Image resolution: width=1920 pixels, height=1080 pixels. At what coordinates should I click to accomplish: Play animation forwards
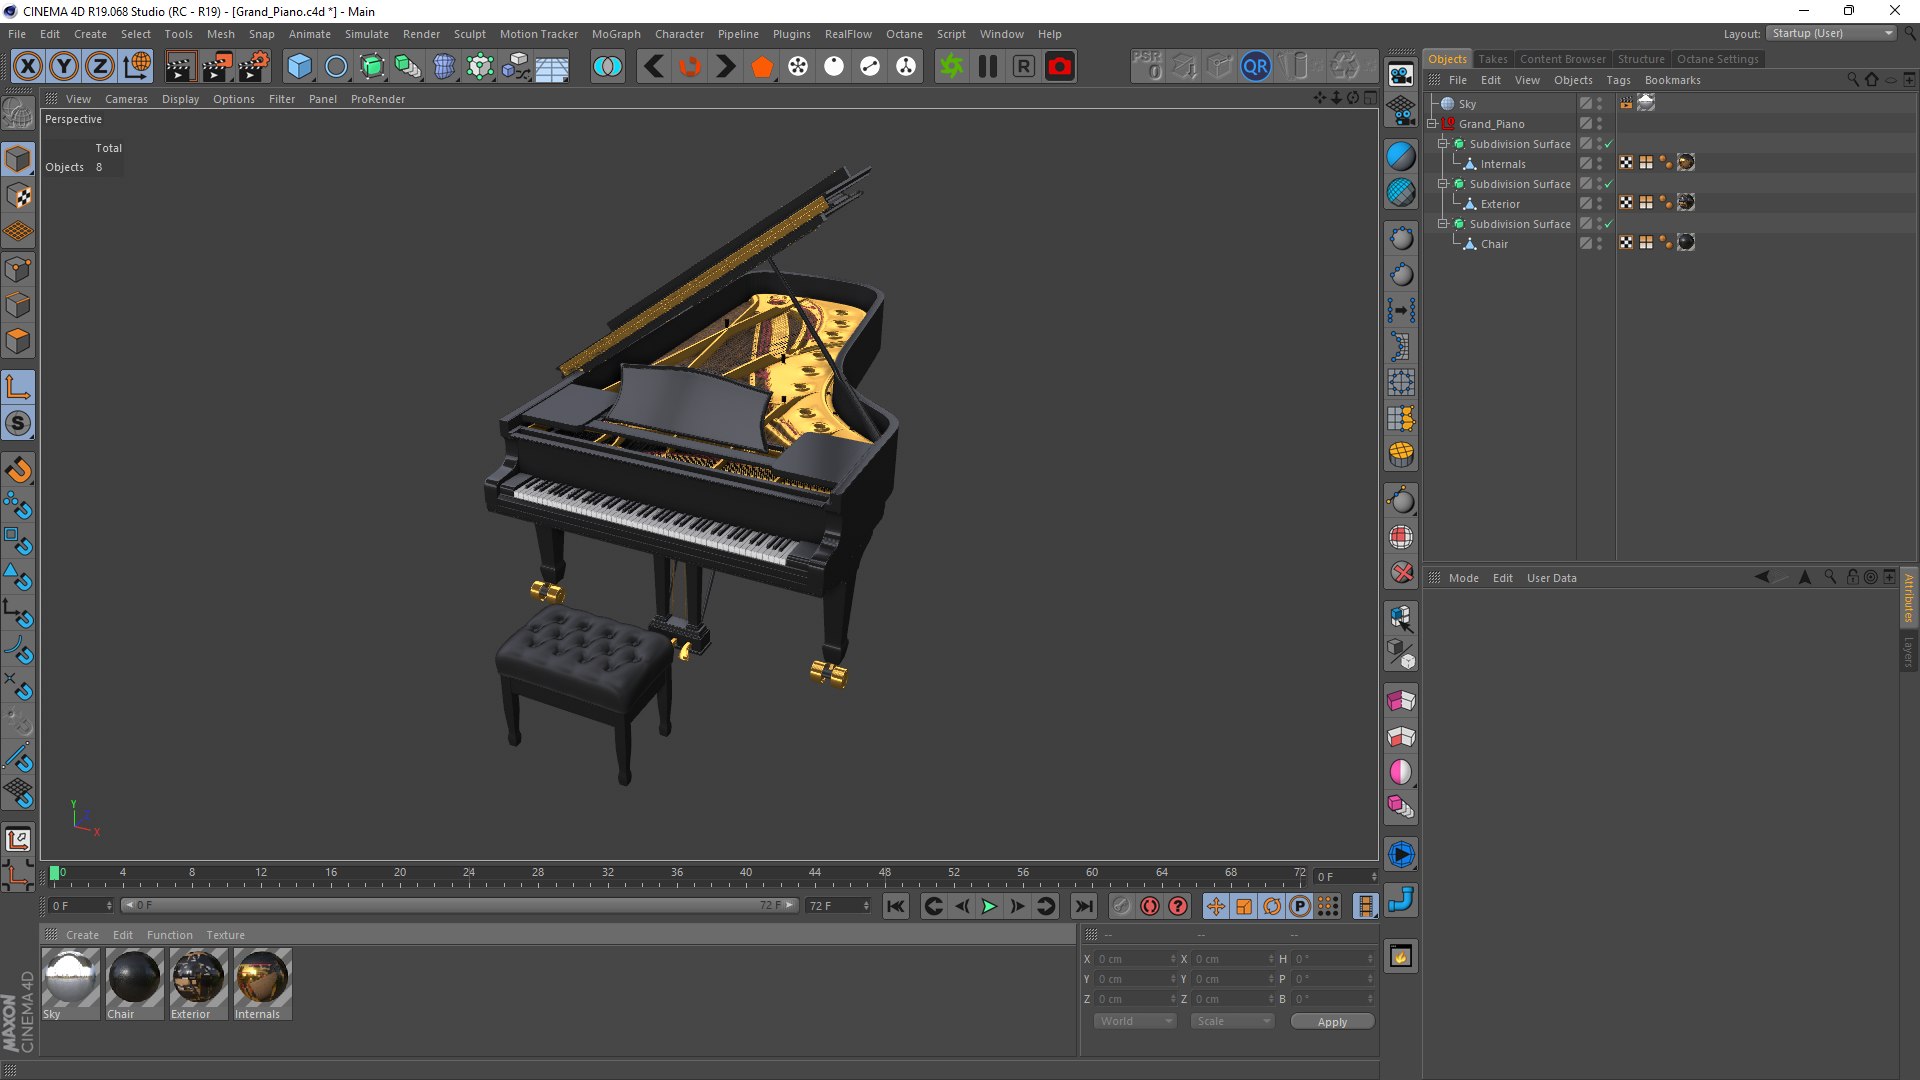click(x=989, y=906)
